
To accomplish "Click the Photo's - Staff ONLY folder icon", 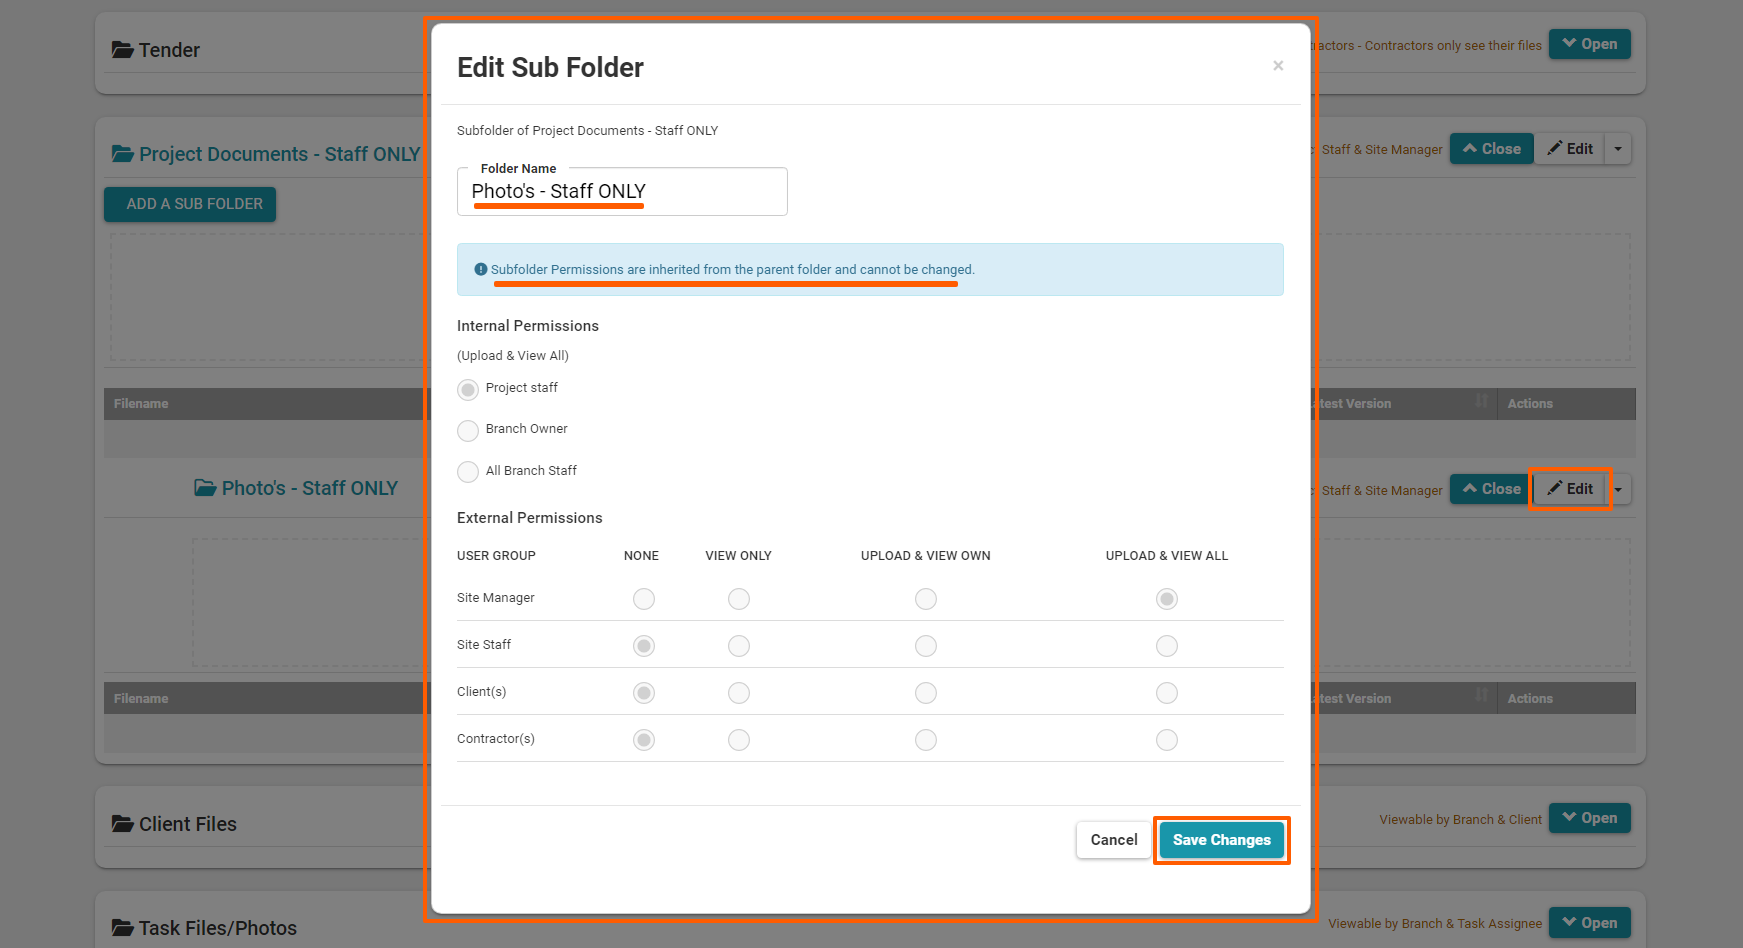I will [205, 488].
